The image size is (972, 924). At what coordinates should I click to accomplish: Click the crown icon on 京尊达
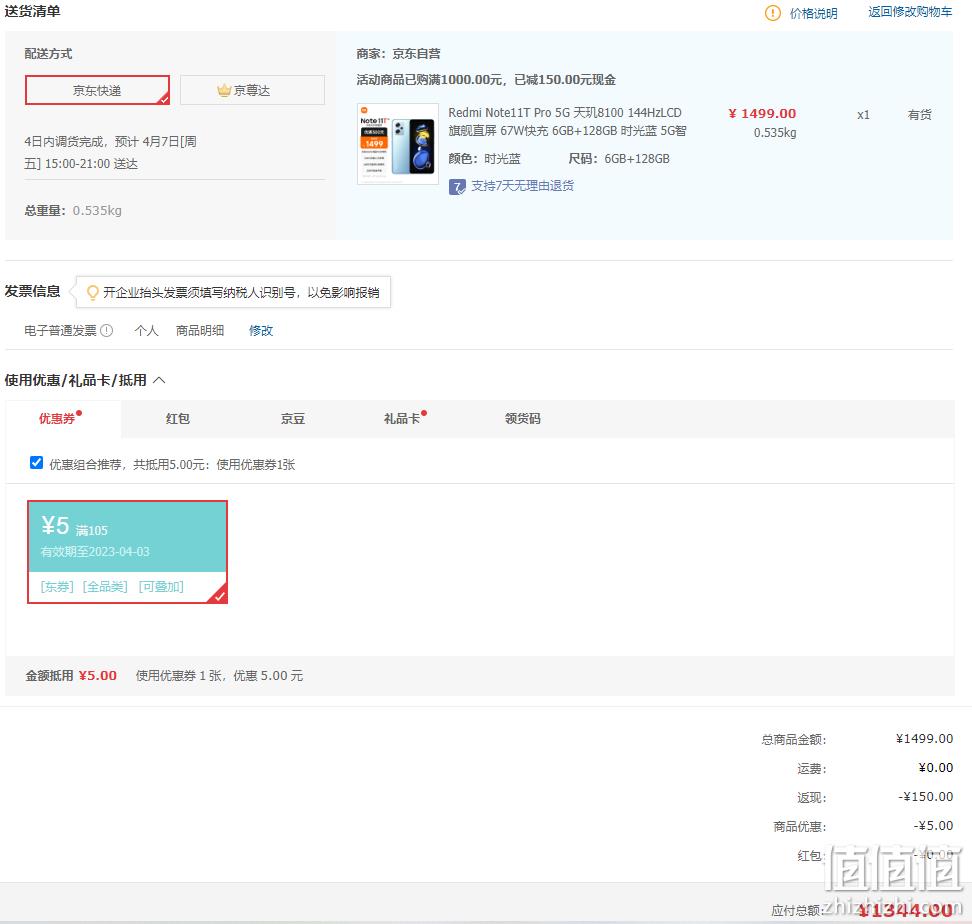tap(224, 90)
